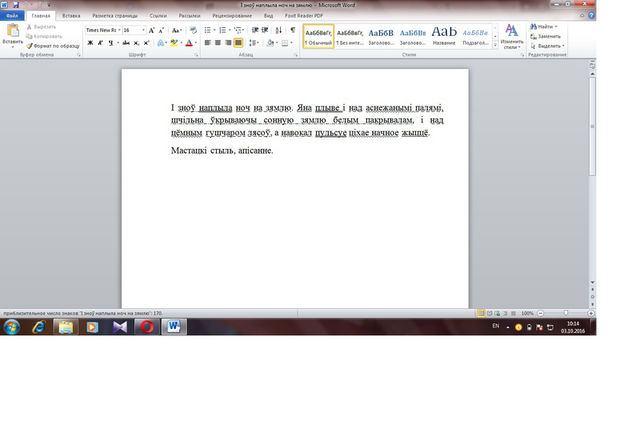The width and height of the screenshot is (640, 429).
Task: Switch to the Ссылки tab
Action: pos(158,16)
